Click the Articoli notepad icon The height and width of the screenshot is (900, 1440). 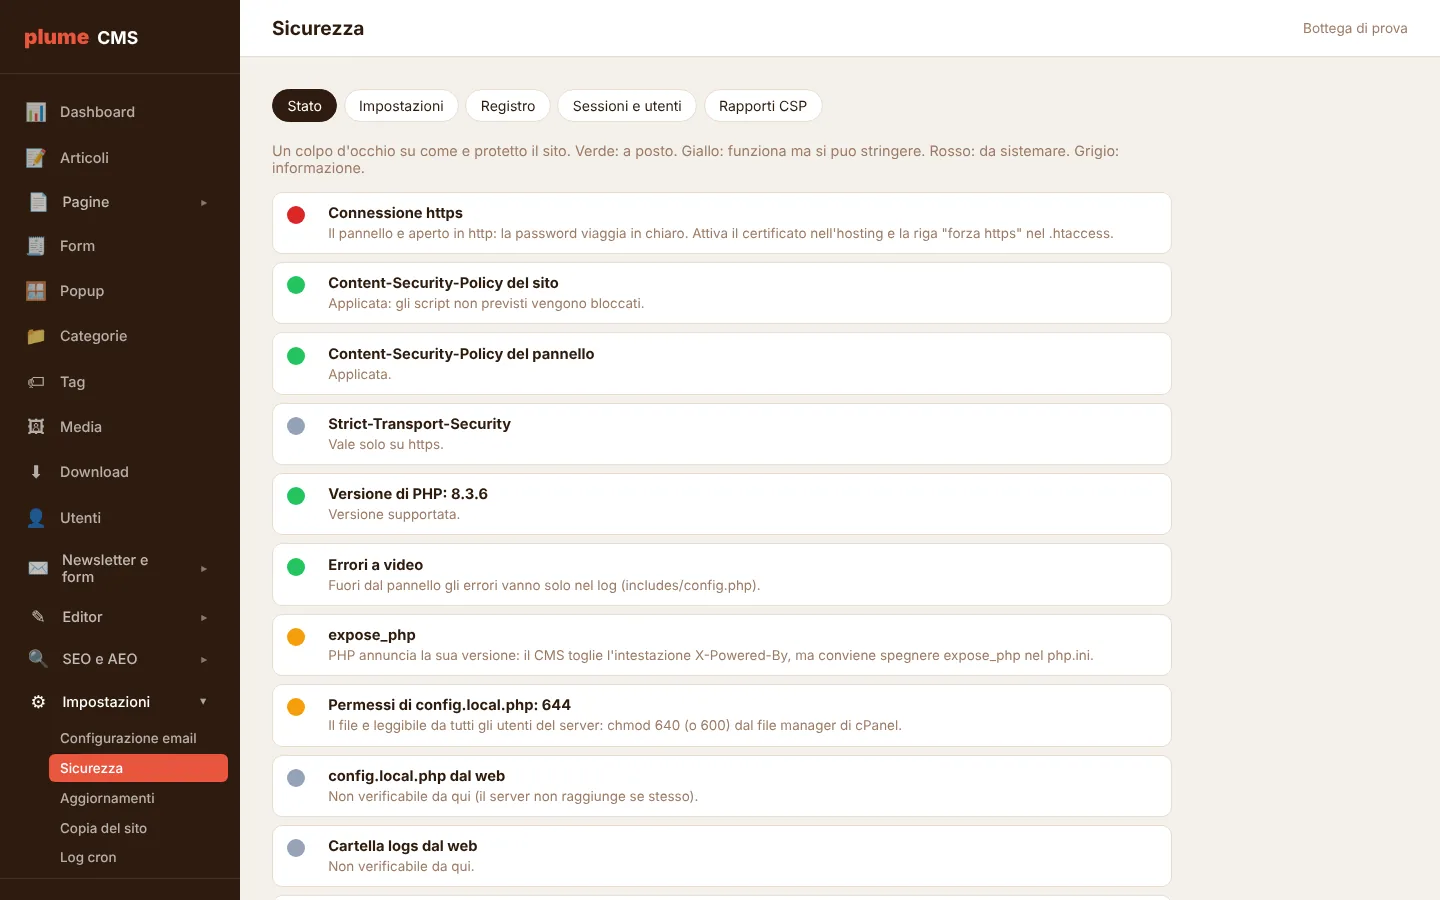point(36,158)
